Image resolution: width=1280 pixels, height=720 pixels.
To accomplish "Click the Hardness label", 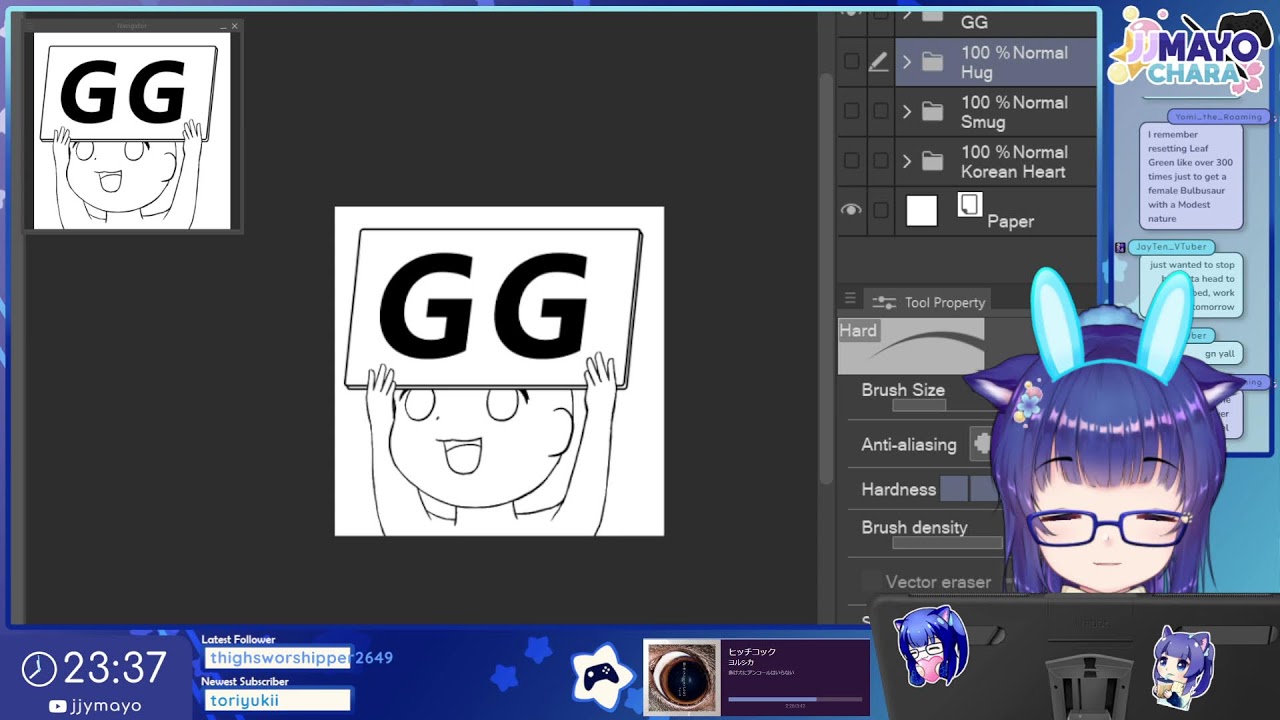I will point(899,489).
